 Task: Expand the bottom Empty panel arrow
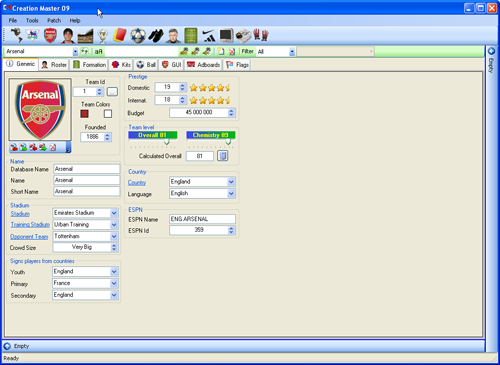(7, 346)
